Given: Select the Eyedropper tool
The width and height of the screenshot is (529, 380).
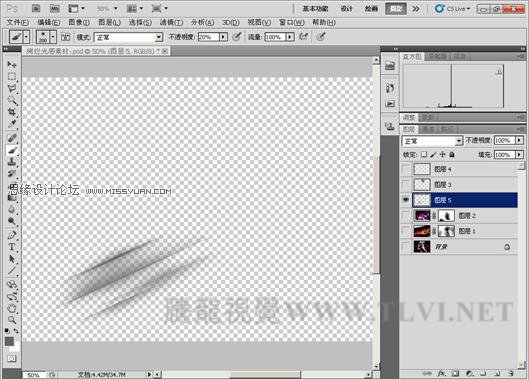Looking at the screenshot, I should tap(12, 124).
